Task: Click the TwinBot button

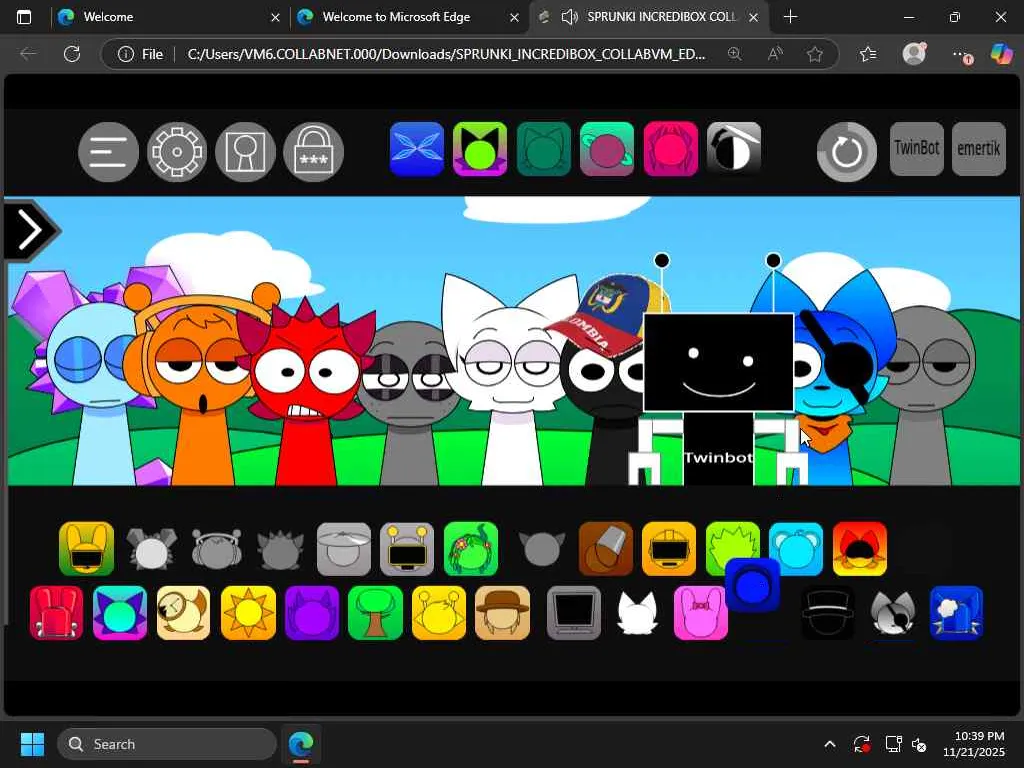Action: 917,149
